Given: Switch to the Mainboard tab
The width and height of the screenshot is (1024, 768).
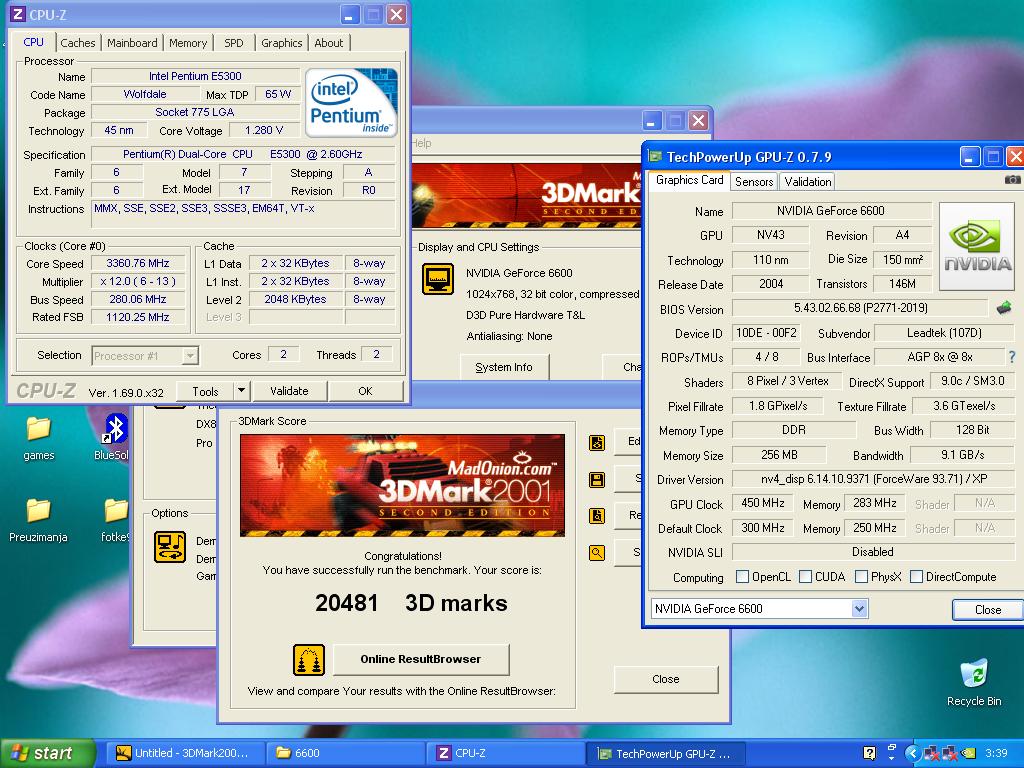Looking at the screenshot, I should [x=132, y=43].
